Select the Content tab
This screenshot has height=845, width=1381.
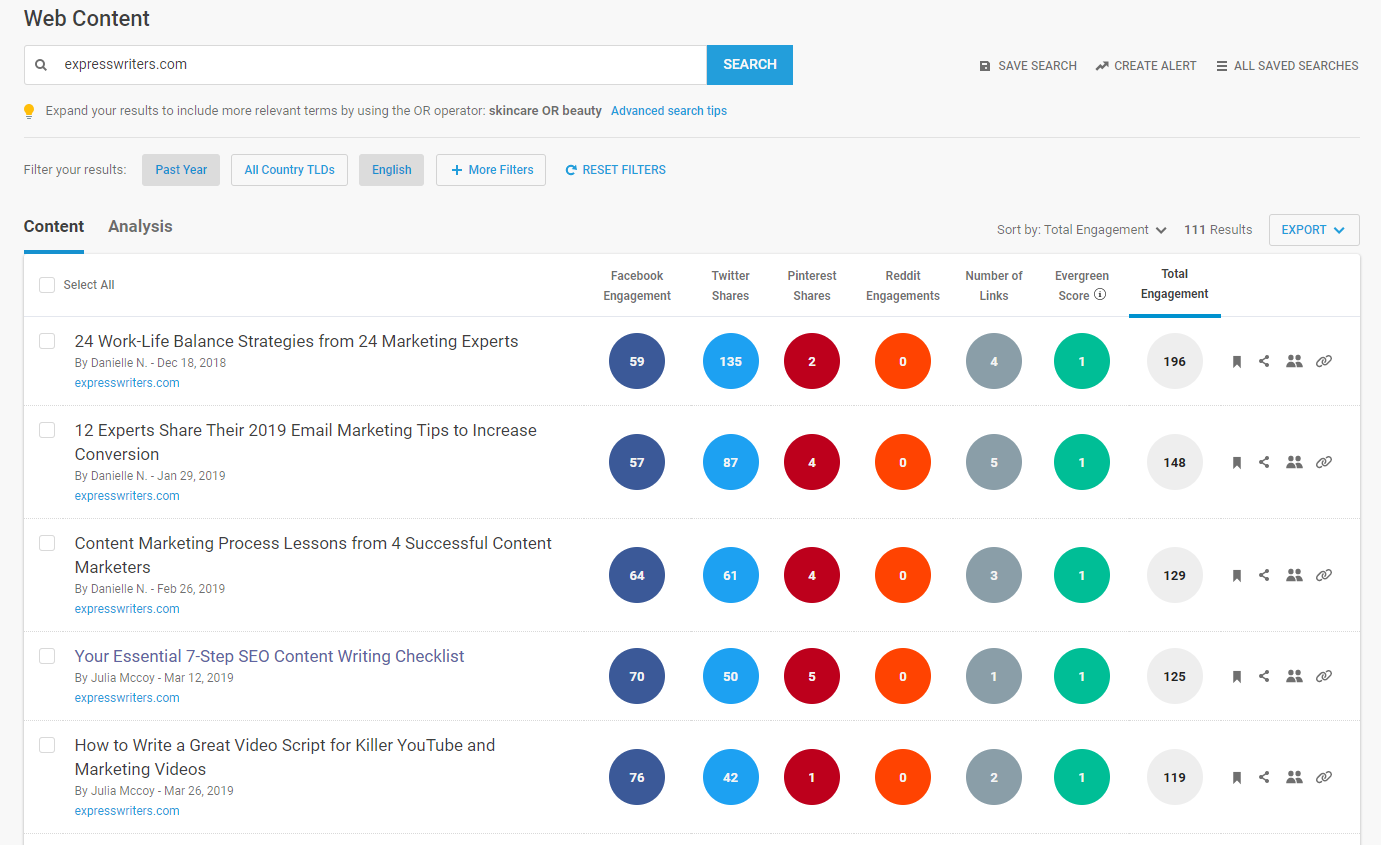click(x=54, y=227)
